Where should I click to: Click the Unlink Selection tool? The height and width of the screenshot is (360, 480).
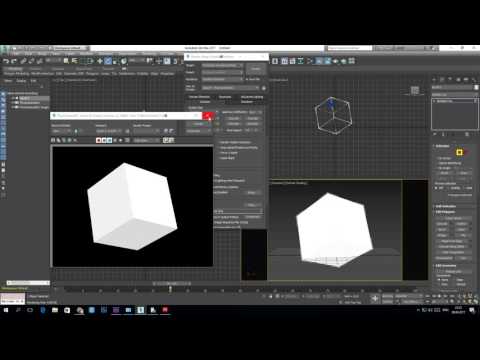coord(32,61)
